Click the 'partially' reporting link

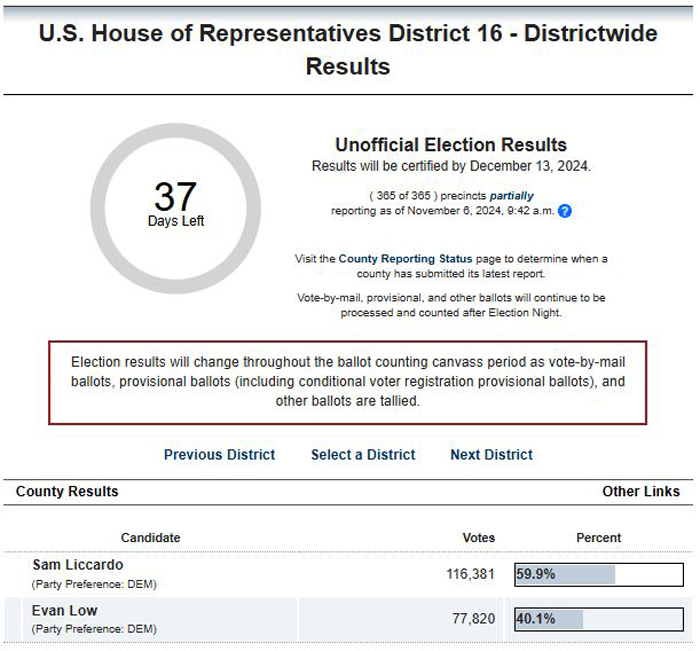tap(512, 196)
